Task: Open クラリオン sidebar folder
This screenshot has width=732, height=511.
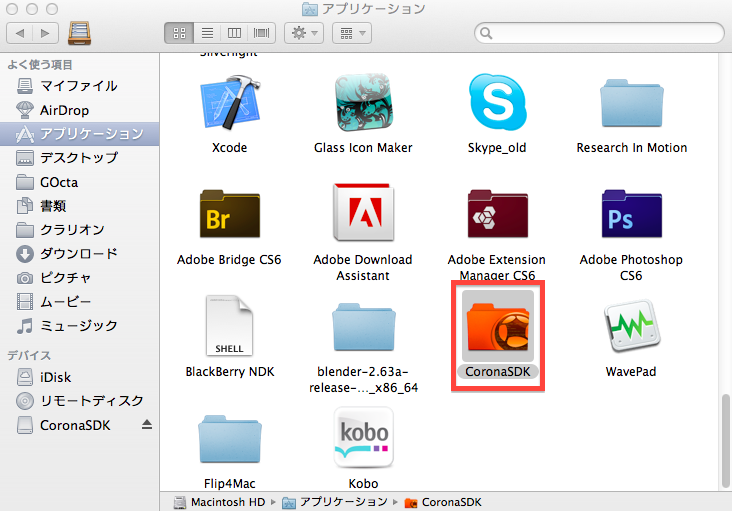Action: pos(79,230)
